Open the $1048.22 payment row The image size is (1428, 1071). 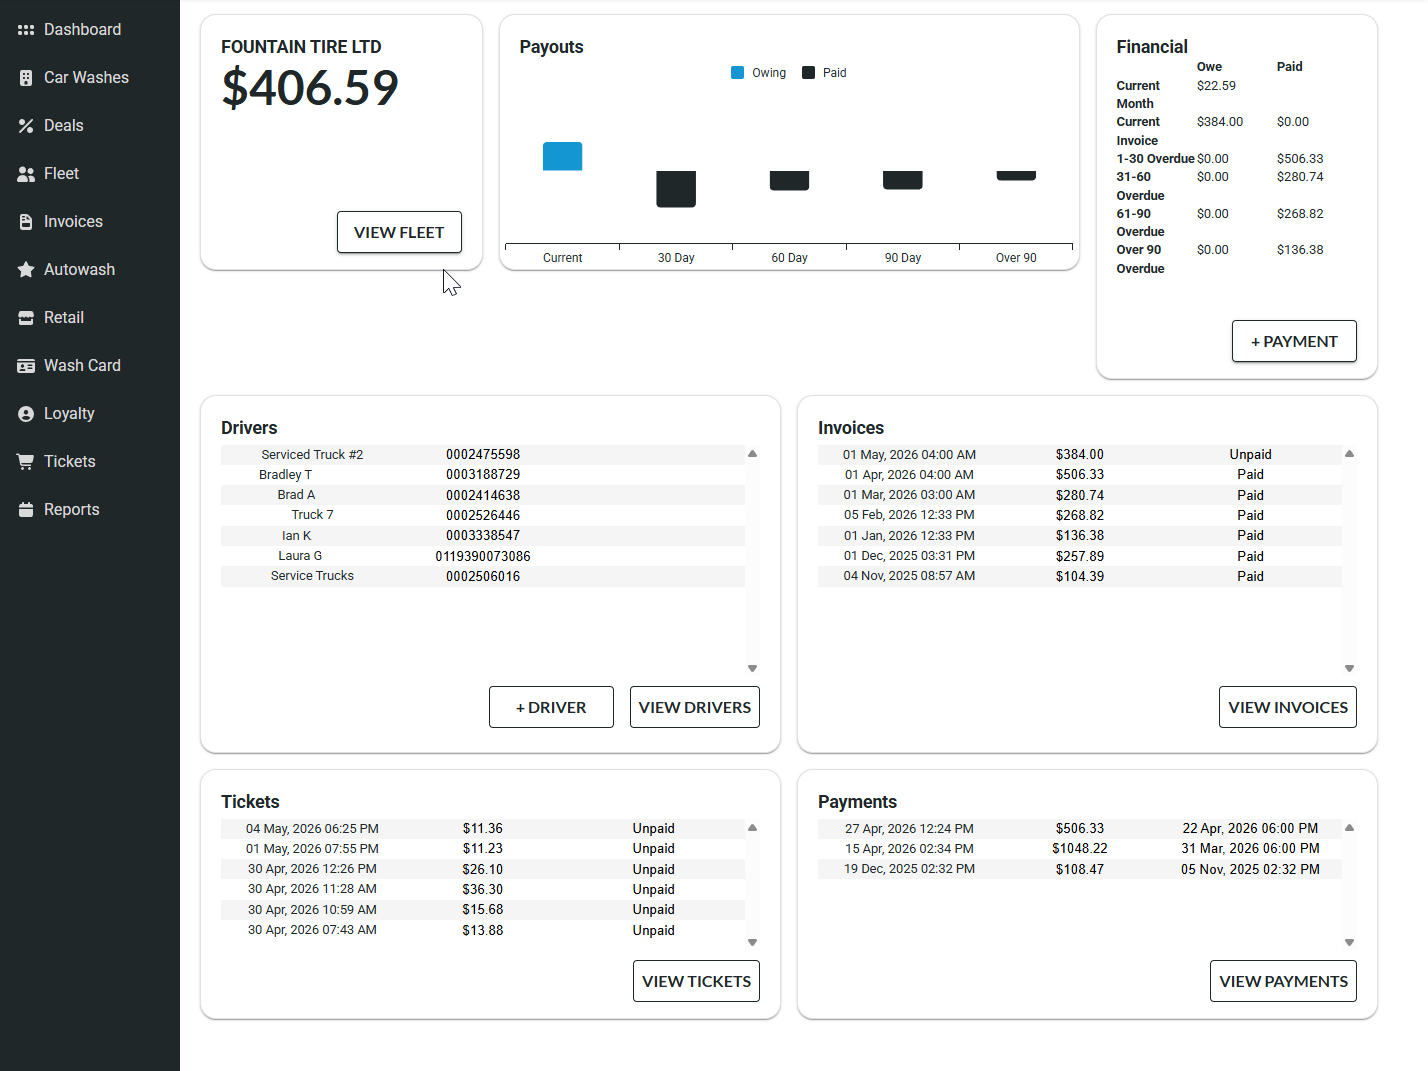(1080, 849)
